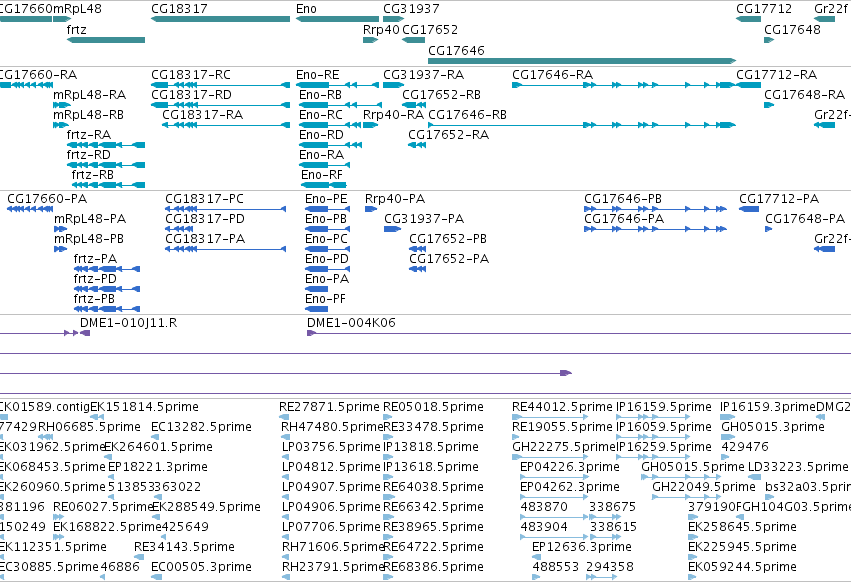851x582 pixels.
Task: Open protein CG18317-PA
Action: click(205, 239)
